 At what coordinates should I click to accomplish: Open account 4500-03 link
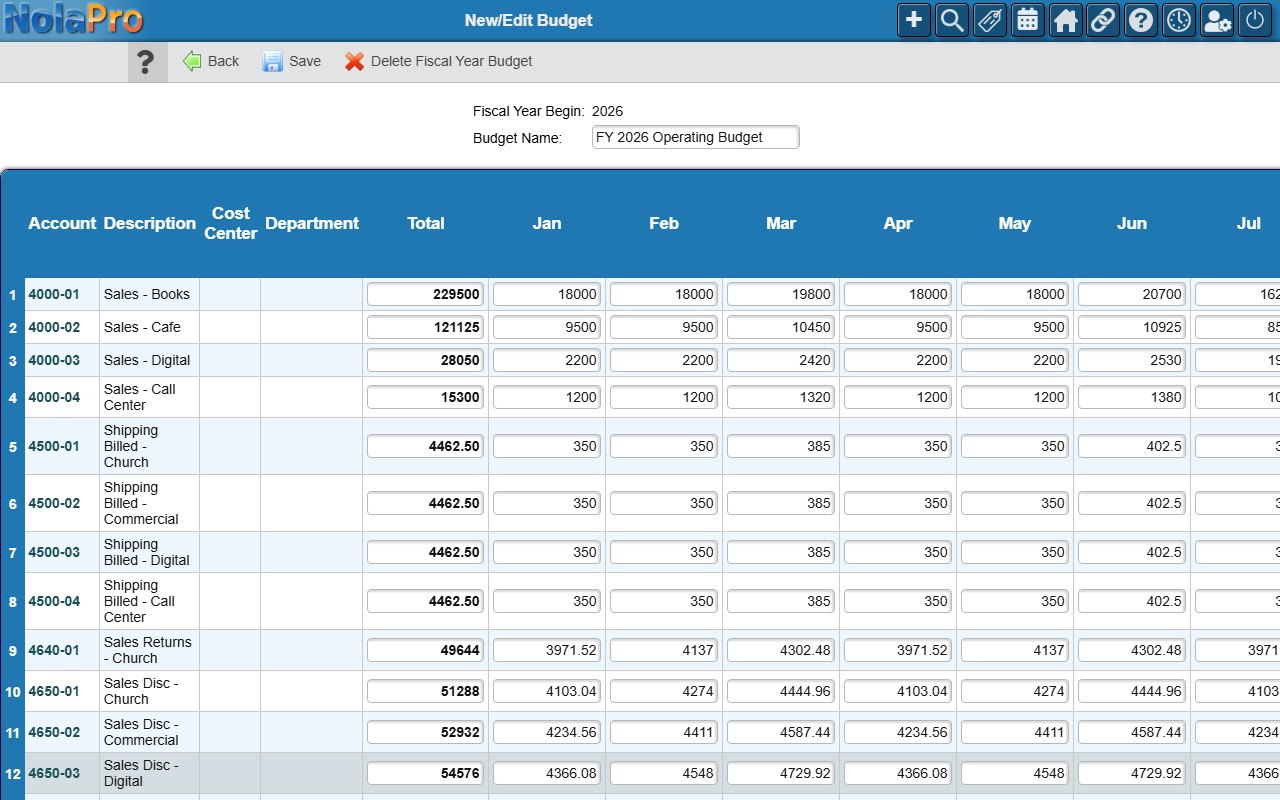(54, 552)
